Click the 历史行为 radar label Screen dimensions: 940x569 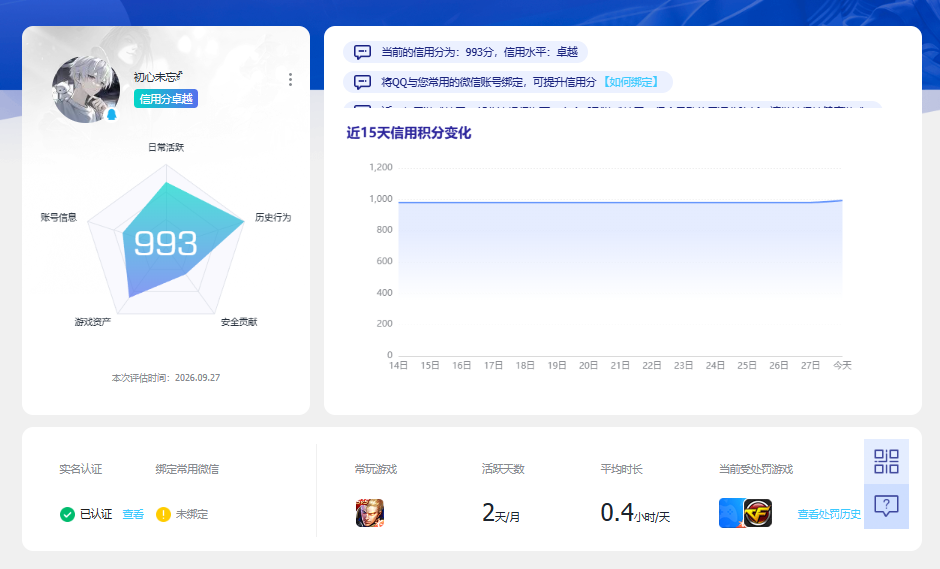(273, 217)
